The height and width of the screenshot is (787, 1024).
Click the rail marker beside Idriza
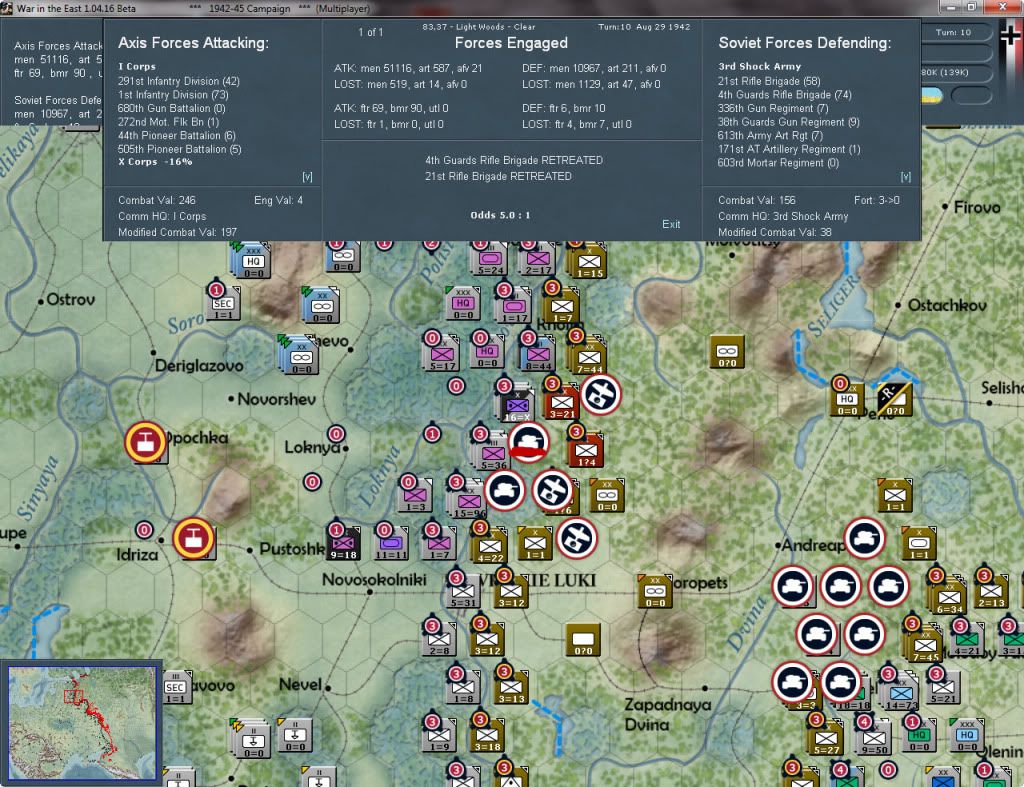(193, 538)
